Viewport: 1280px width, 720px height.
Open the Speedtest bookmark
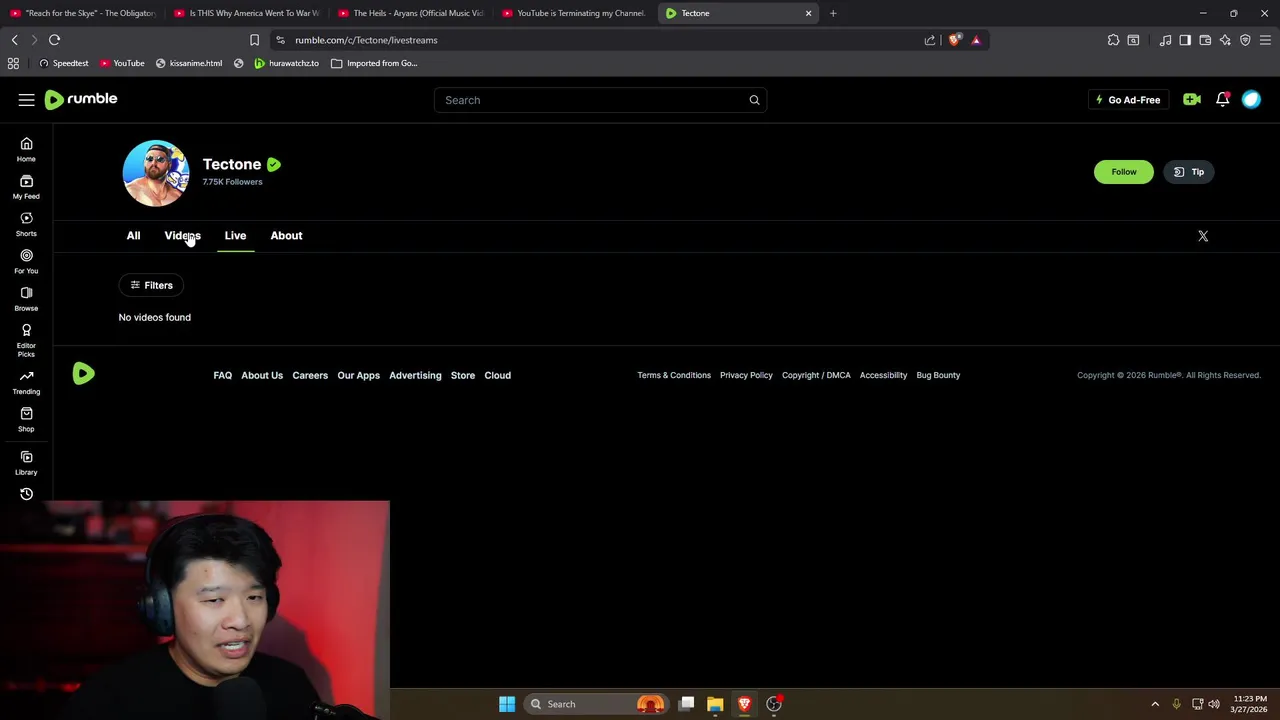63,63
